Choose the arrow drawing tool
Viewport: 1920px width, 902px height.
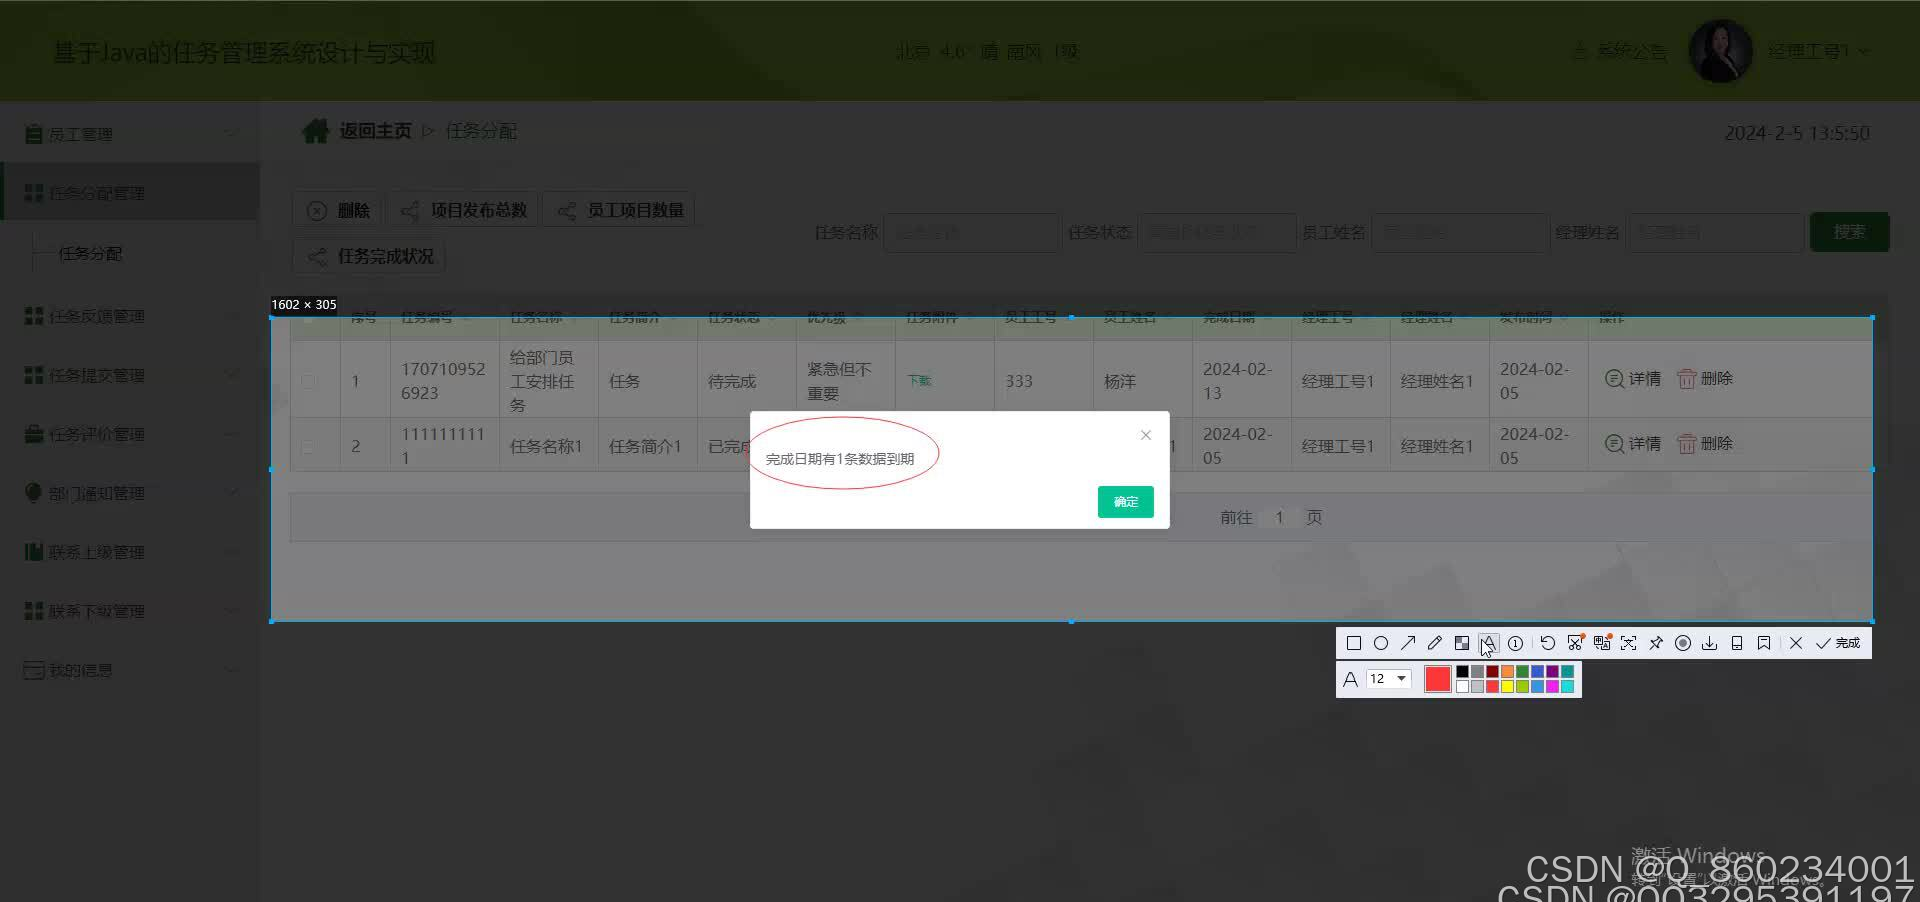pos(1408,643)
